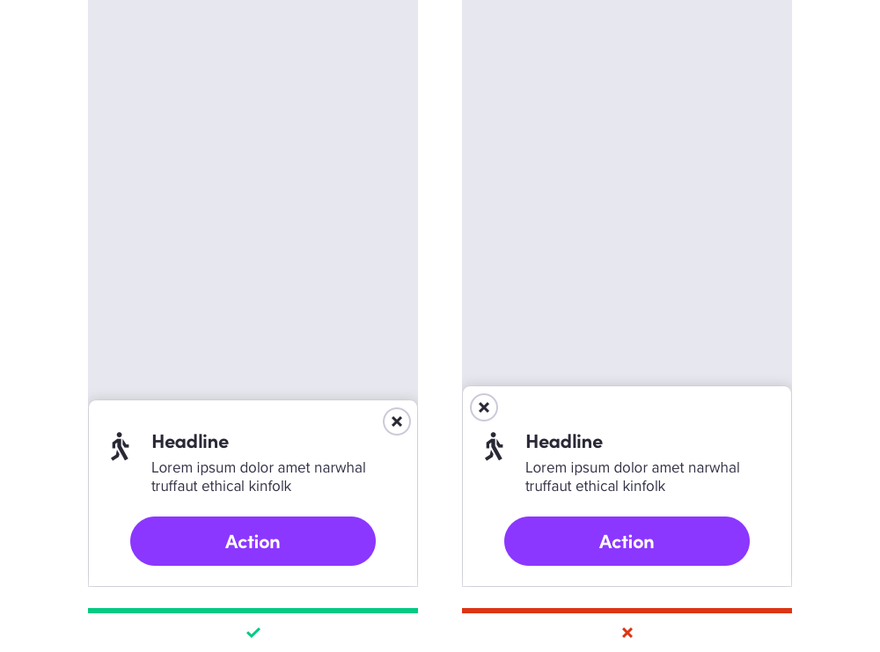Screen dimensions: 880x652
Task: Click the red bar under right example
Action: tap(627, 610)
